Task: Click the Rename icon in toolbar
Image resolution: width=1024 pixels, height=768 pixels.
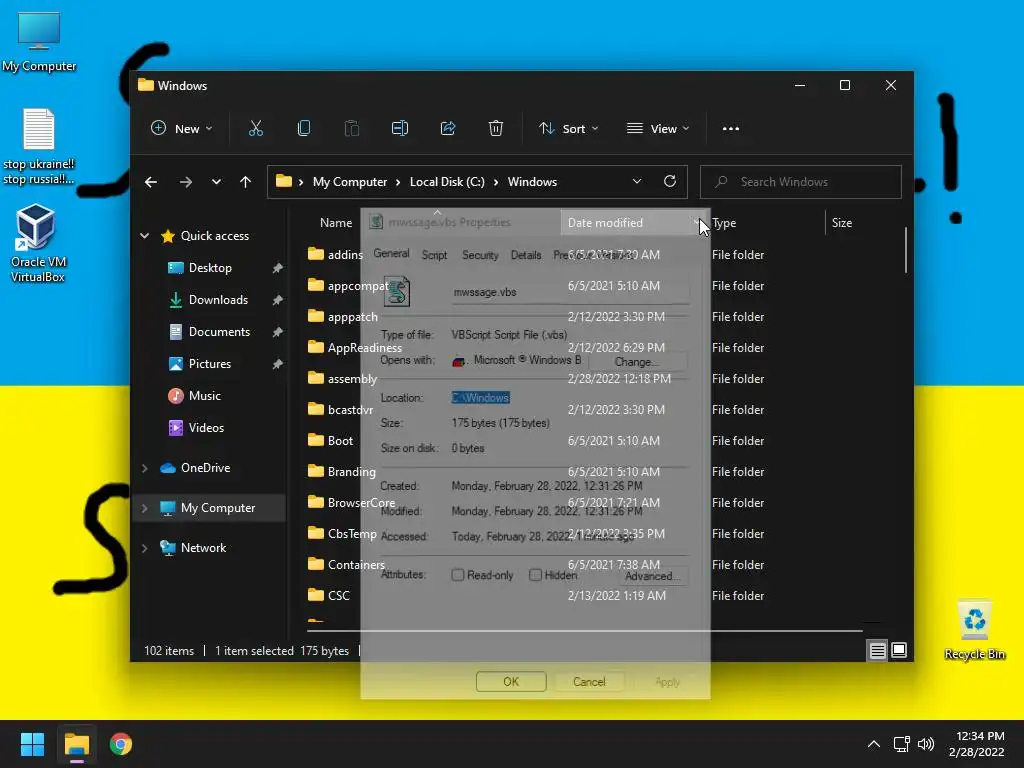Action: (400, 129)
